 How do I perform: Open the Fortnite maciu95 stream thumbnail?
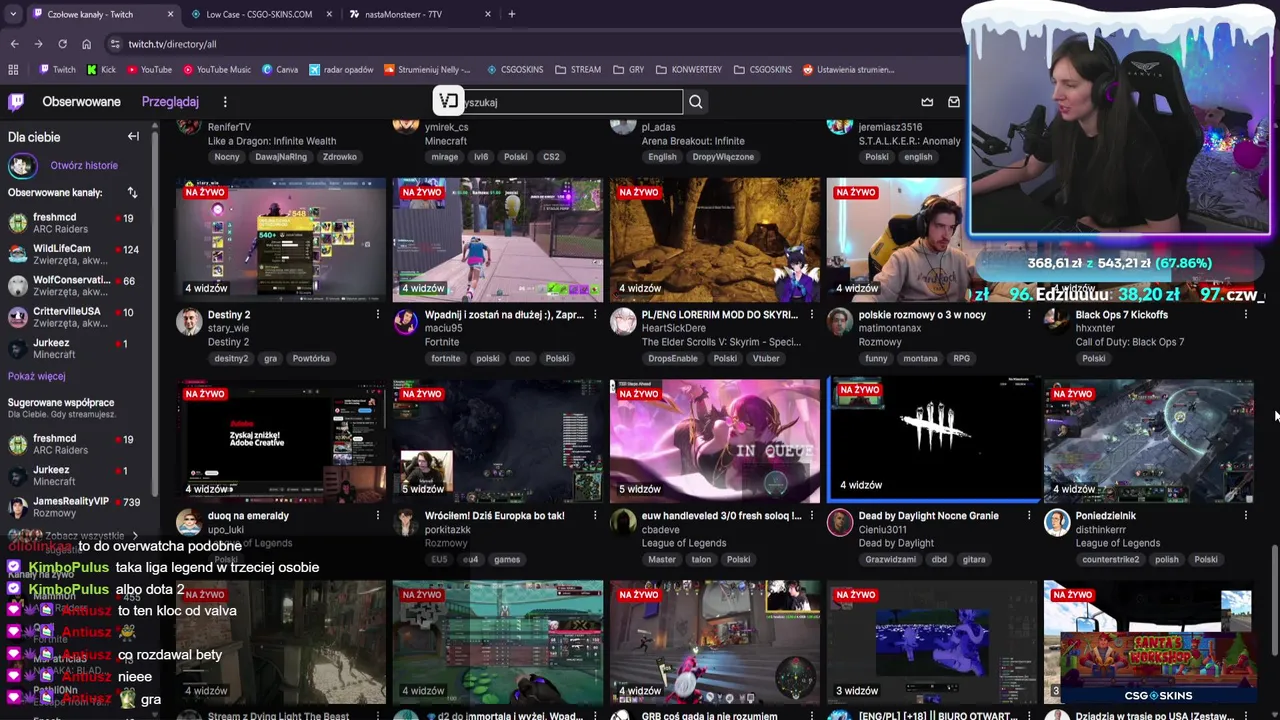(498, 240)
